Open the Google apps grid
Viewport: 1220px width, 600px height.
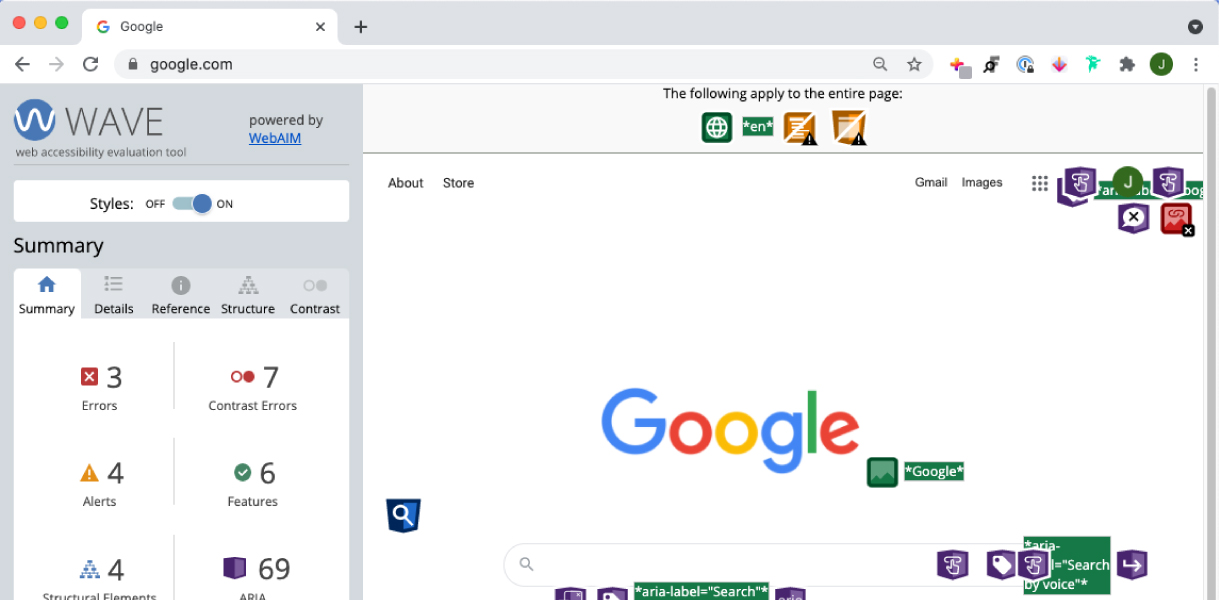1040,183
